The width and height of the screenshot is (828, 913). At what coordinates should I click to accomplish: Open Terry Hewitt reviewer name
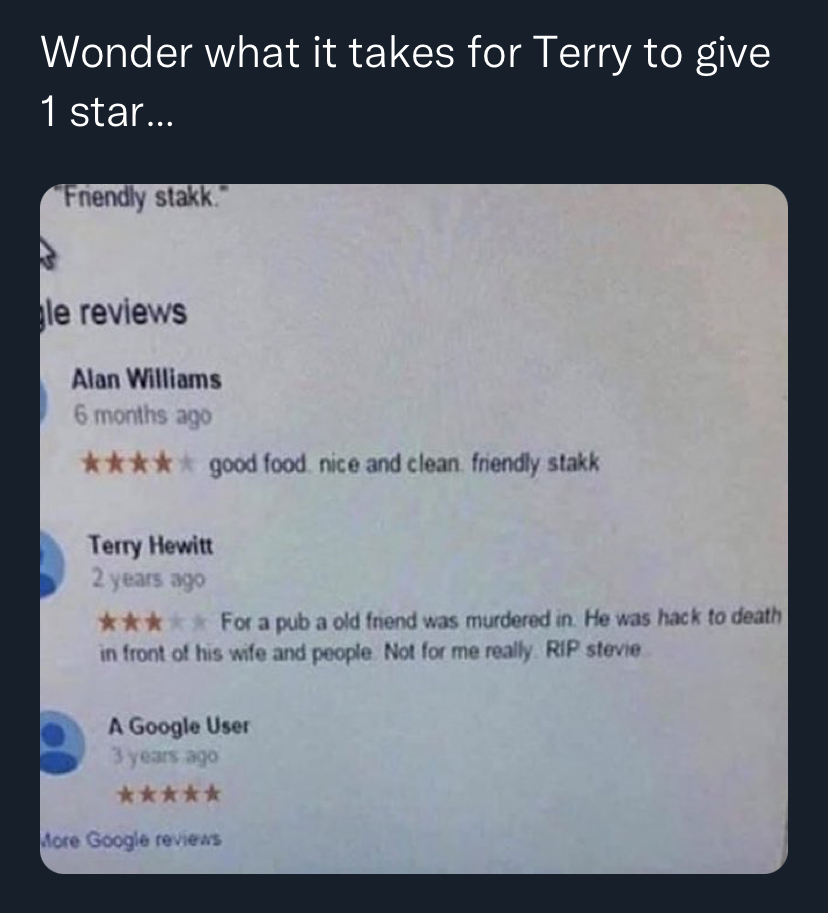coord(151,546)
